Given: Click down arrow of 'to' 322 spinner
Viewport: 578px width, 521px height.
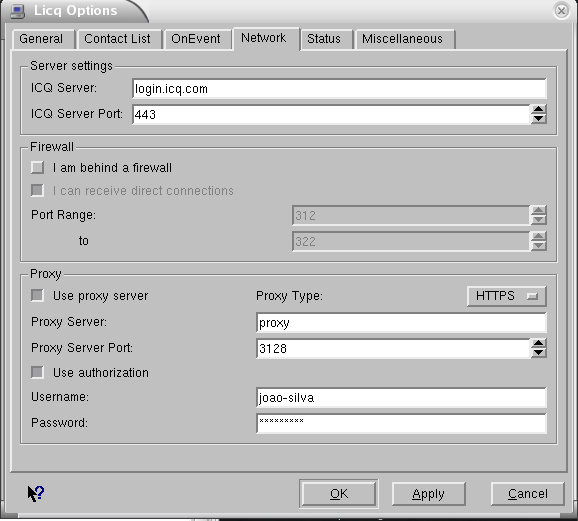Looking at the screenshot, I should point(539,246).
